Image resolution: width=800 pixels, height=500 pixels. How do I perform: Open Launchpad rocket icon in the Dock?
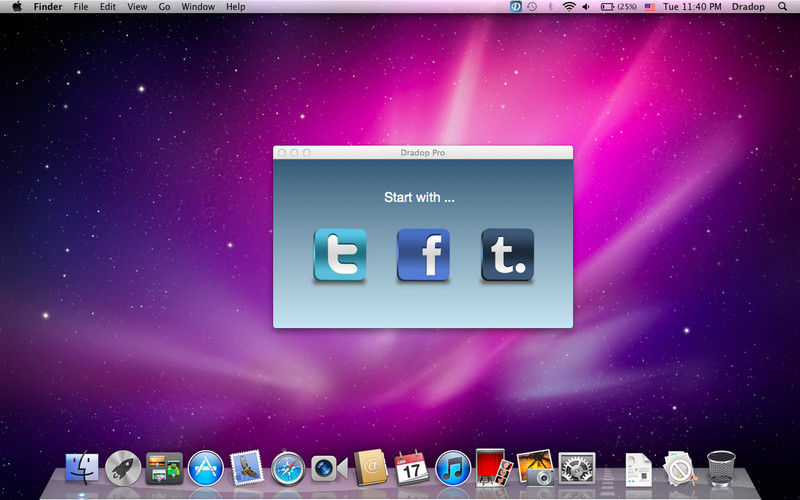click(123, 467)
